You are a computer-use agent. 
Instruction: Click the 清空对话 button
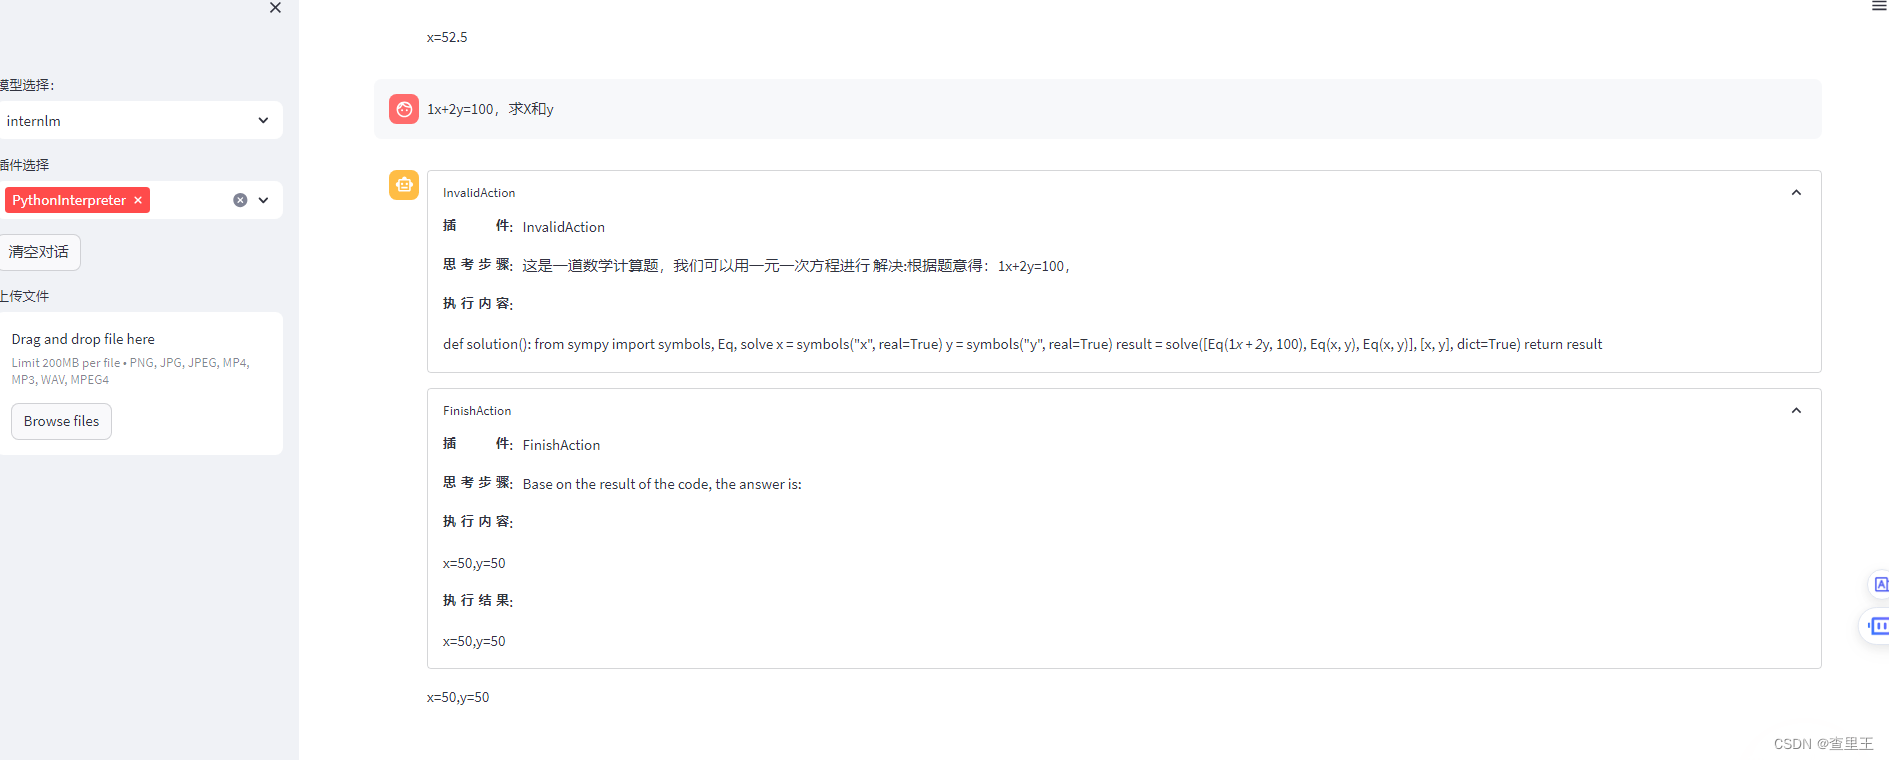coord(40,252)
